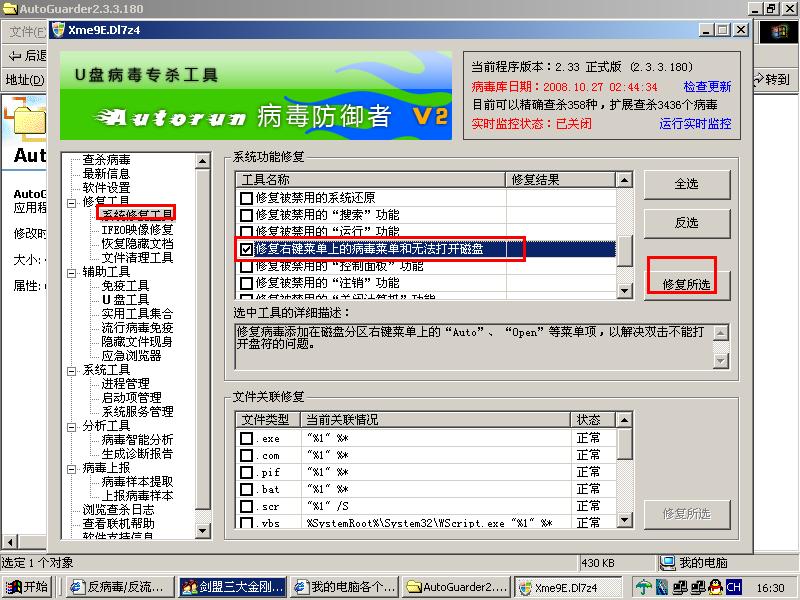
Task: Select 免疫工具 tree item
Action: pos(125,285)
